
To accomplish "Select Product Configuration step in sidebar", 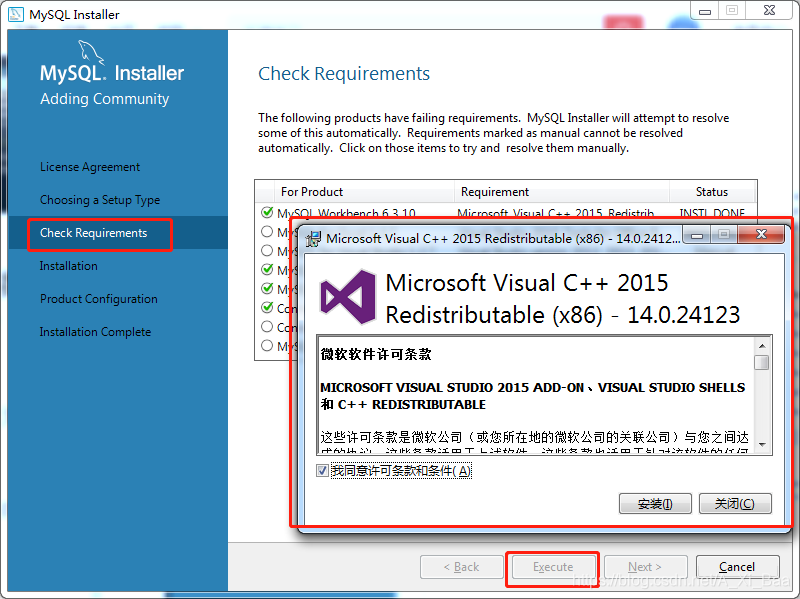I will [98, 299].
